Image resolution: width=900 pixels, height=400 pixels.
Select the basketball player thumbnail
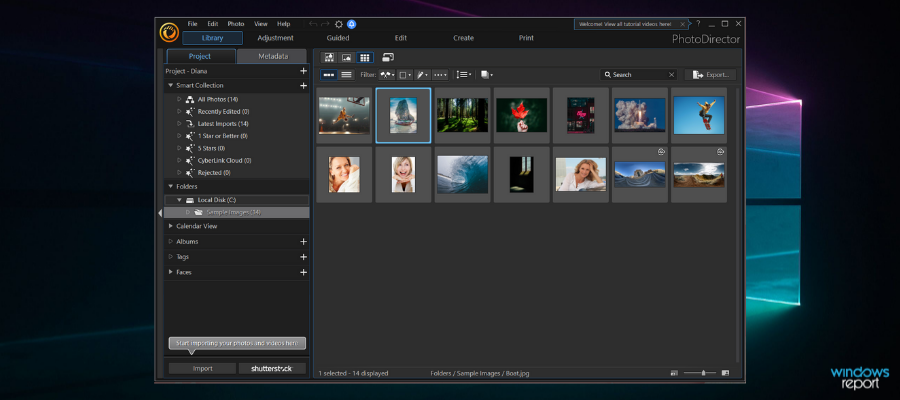344,115
